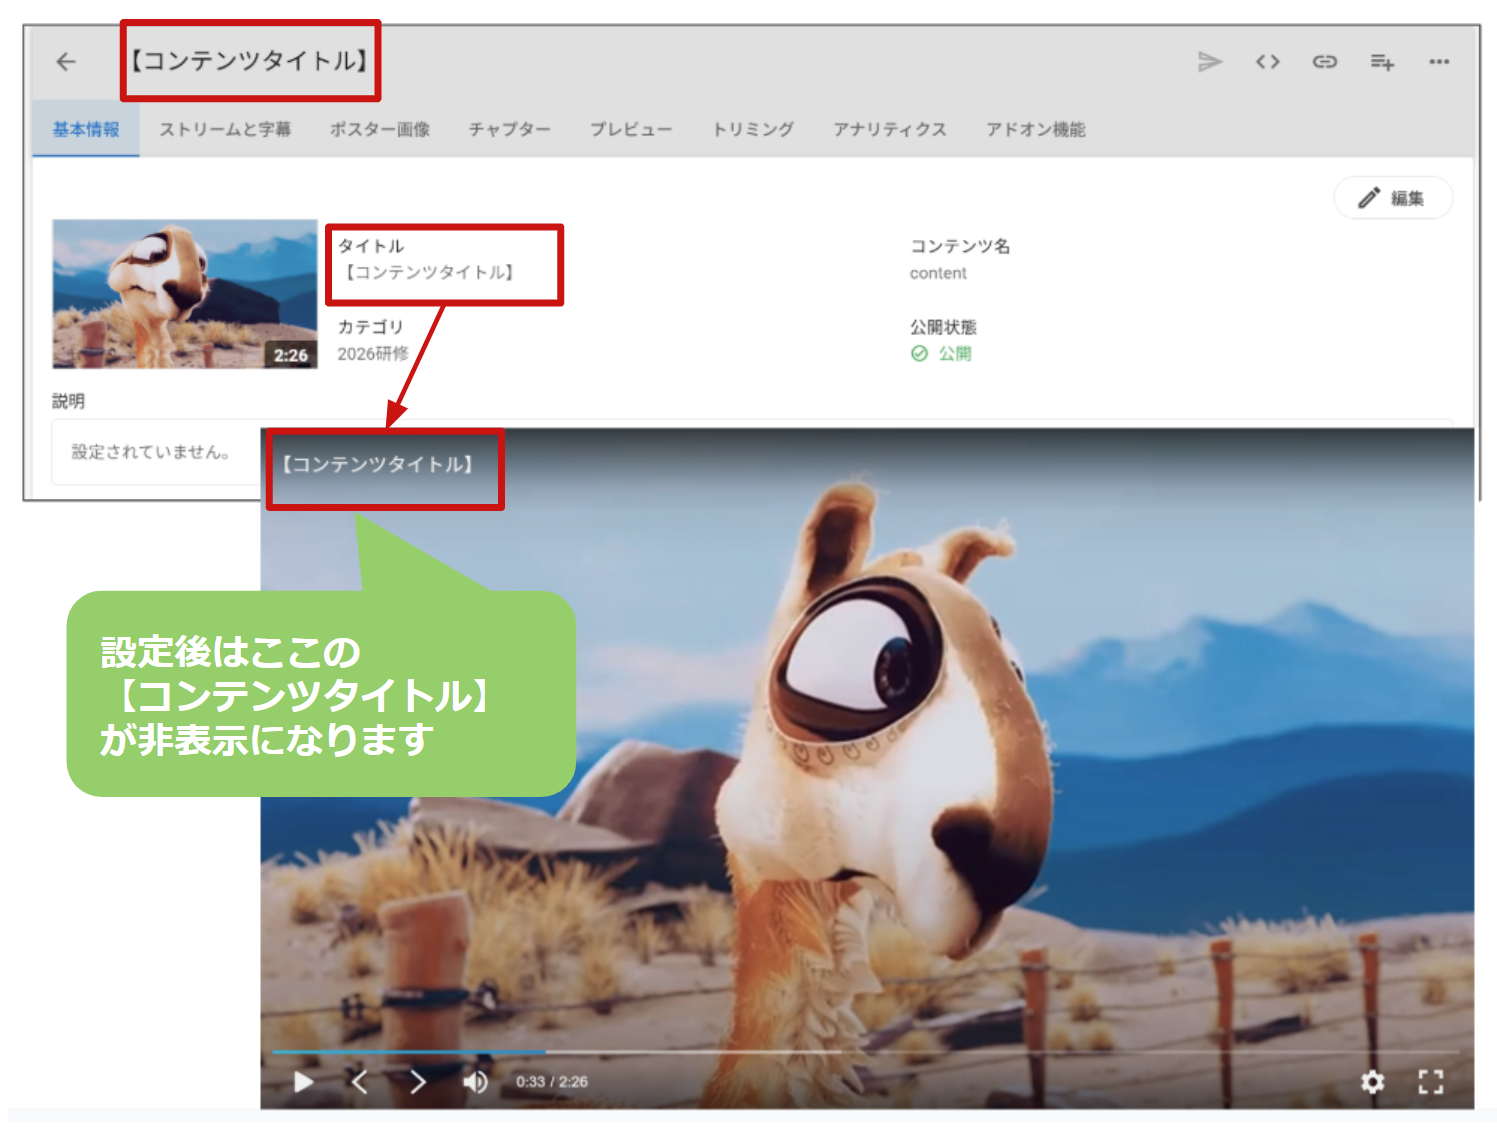Enter fullscreen in the video player
This screenshot has width=1497, height=1127.
(x=1431, y=1081)
